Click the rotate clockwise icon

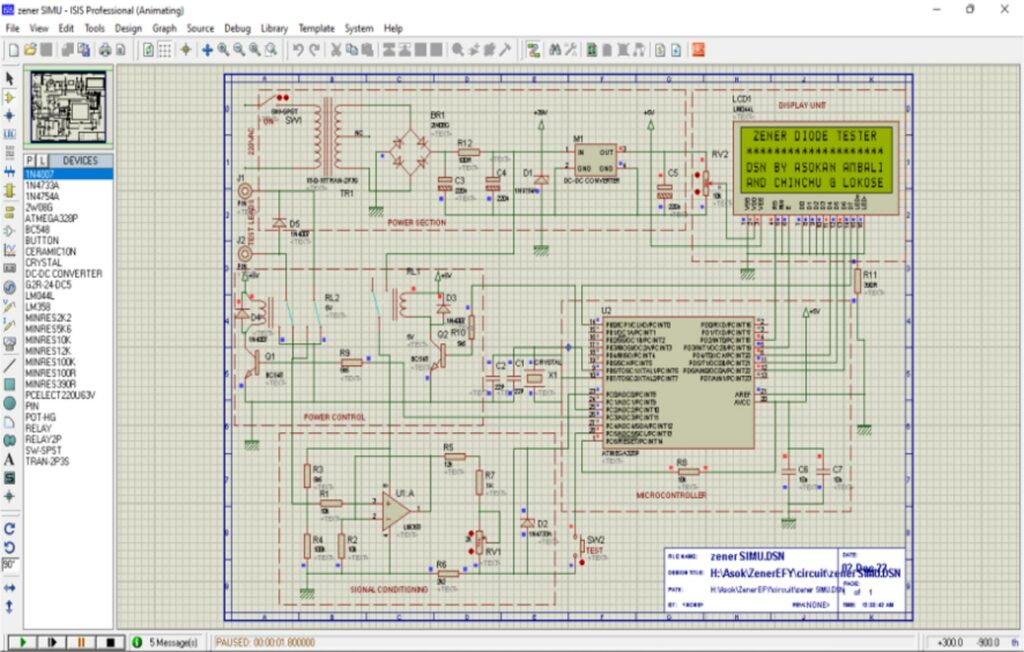click(10, 529)
